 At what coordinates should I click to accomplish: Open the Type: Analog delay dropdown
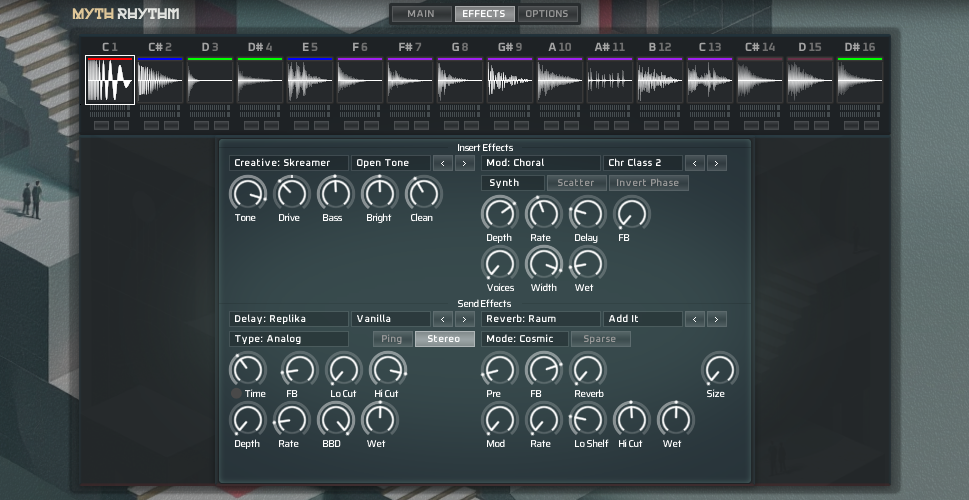click(288, 339)
